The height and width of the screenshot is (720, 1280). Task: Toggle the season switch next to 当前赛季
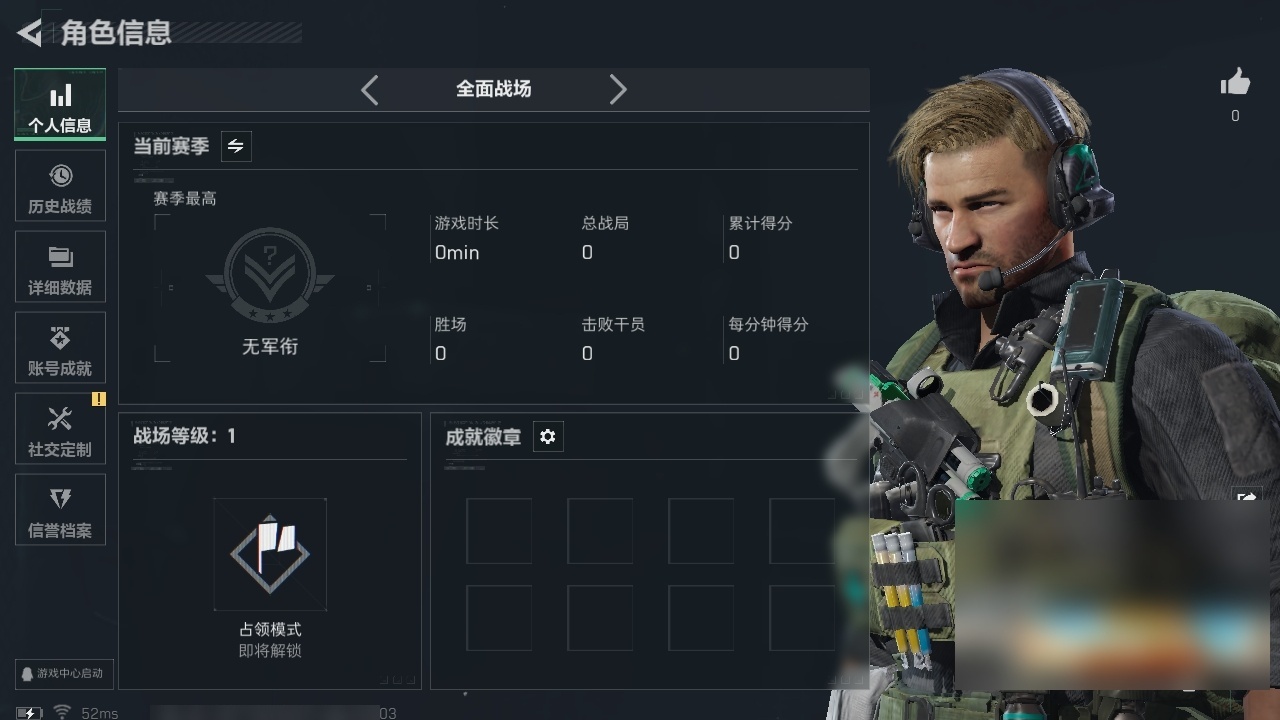click(235, 146)
